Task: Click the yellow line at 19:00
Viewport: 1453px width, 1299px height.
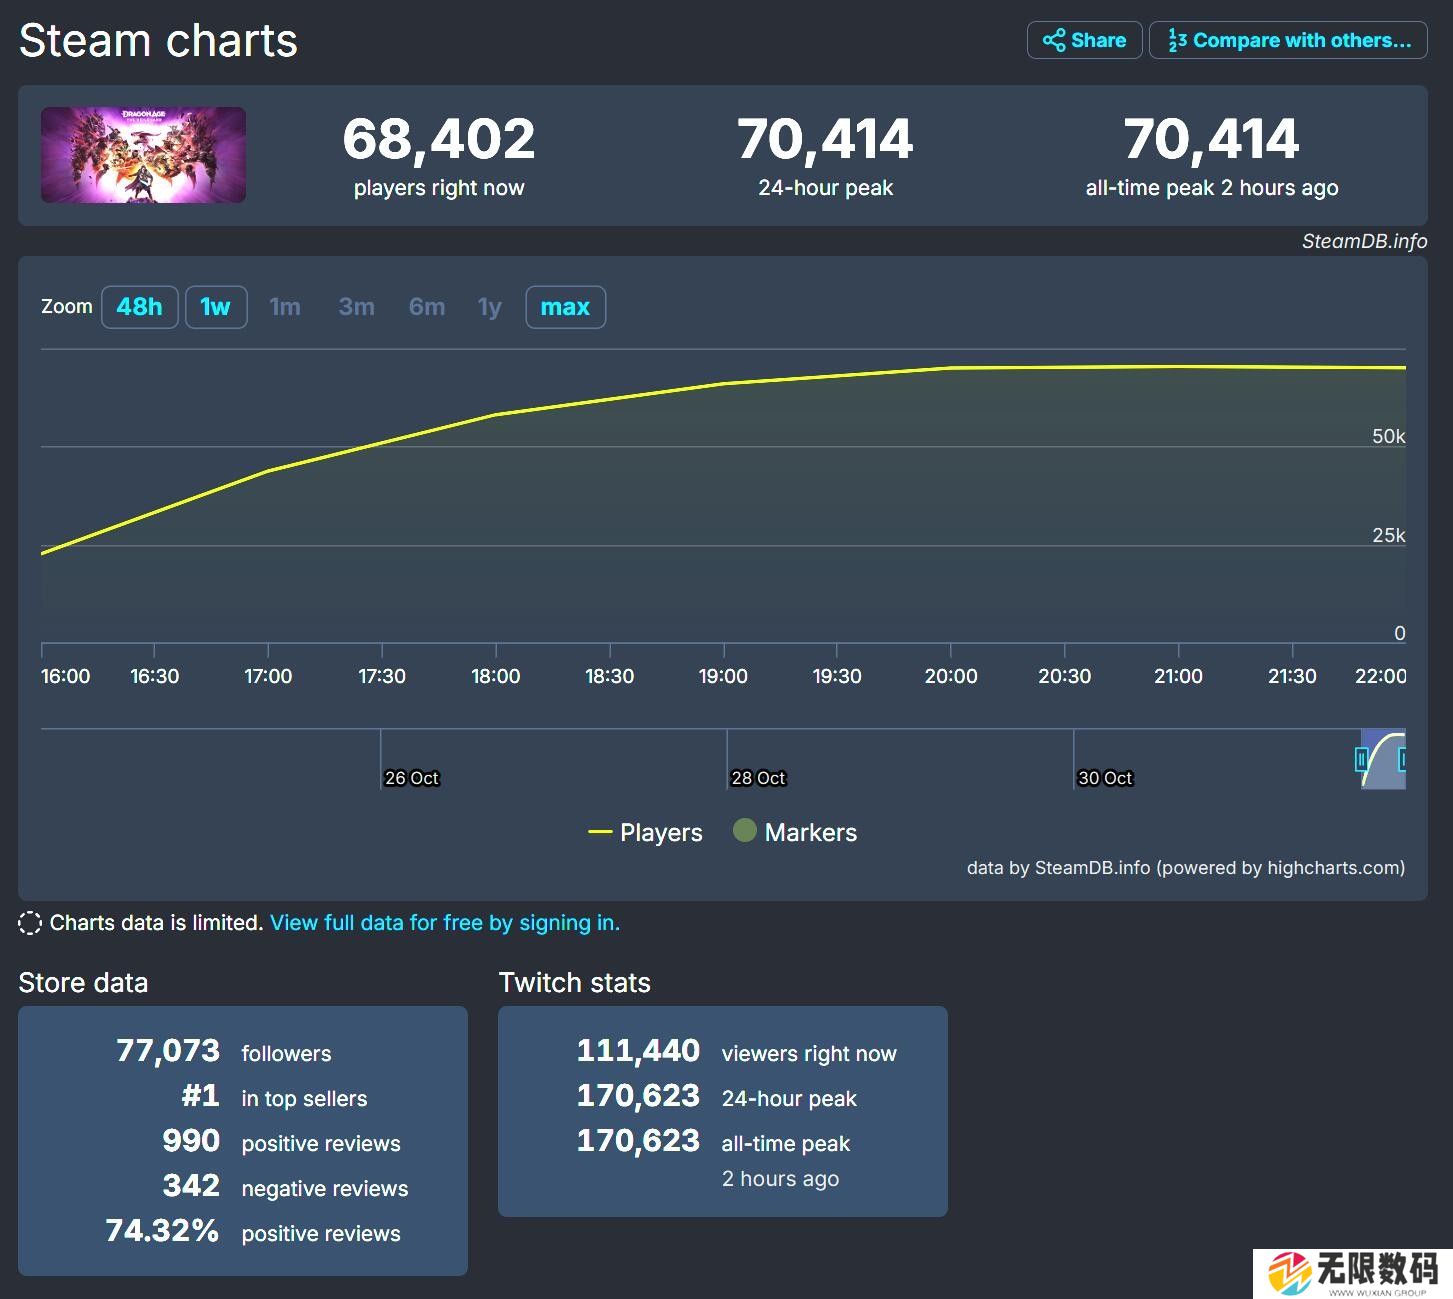Action: pos(723,383)
